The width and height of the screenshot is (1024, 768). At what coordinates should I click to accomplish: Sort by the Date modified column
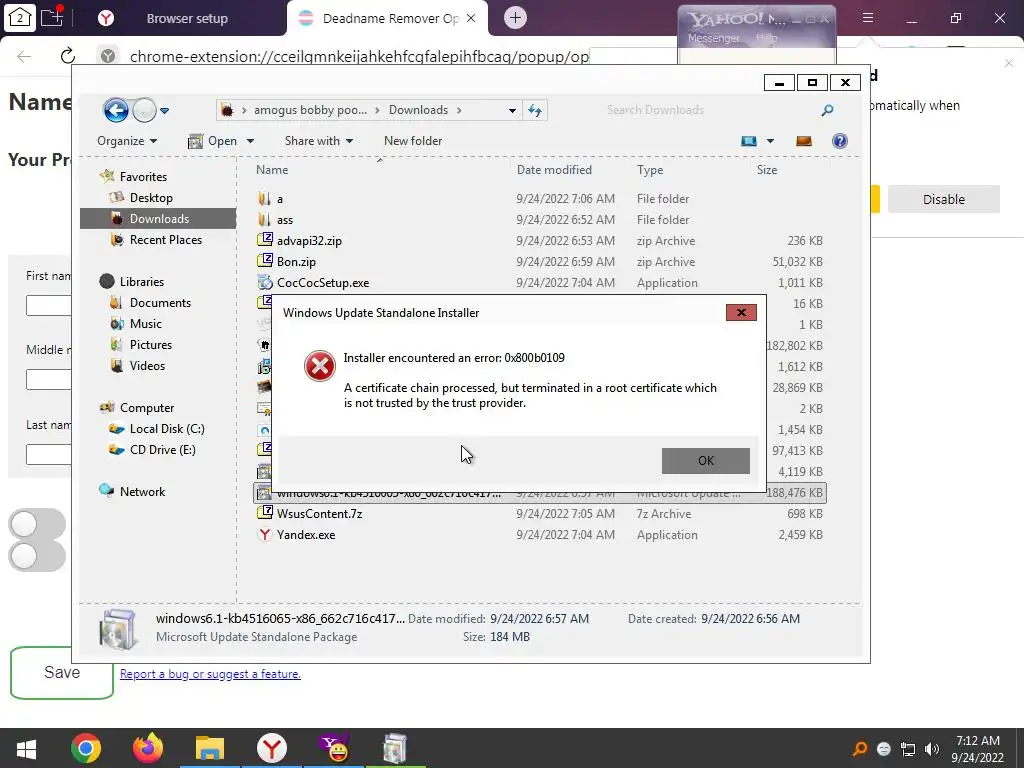pyautogui.click(x=554, y=170)
